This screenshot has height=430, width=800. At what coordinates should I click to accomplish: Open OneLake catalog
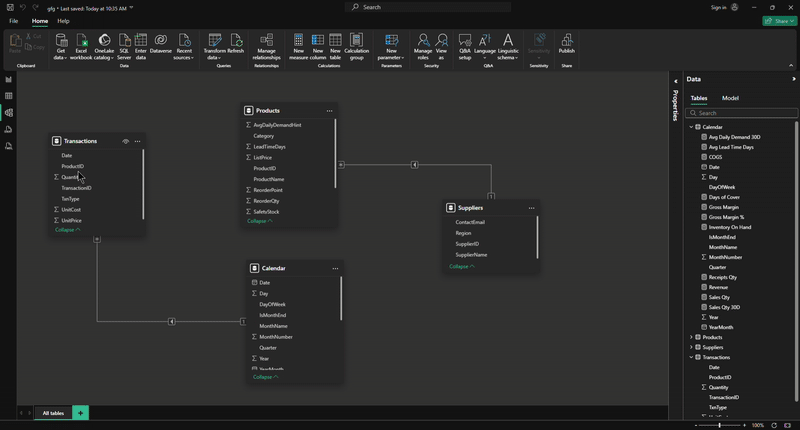click(104, 46)
